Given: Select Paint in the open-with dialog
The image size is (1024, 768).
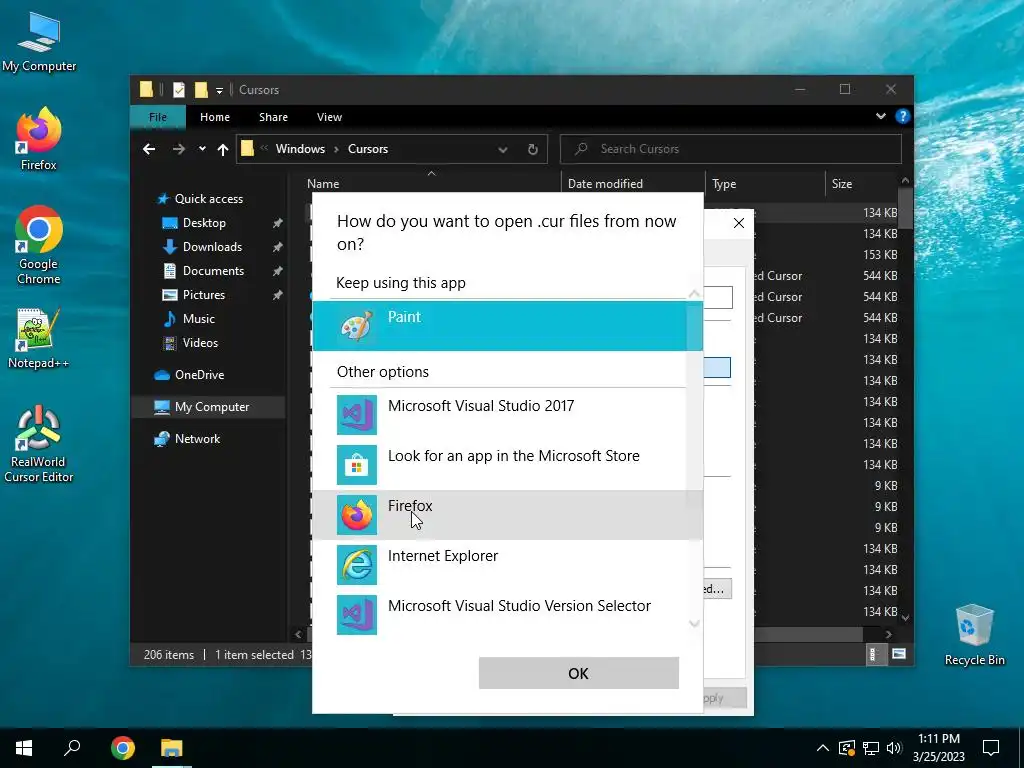Looking at the screenshot, I should pyautogui.click(x=507, y=326).
